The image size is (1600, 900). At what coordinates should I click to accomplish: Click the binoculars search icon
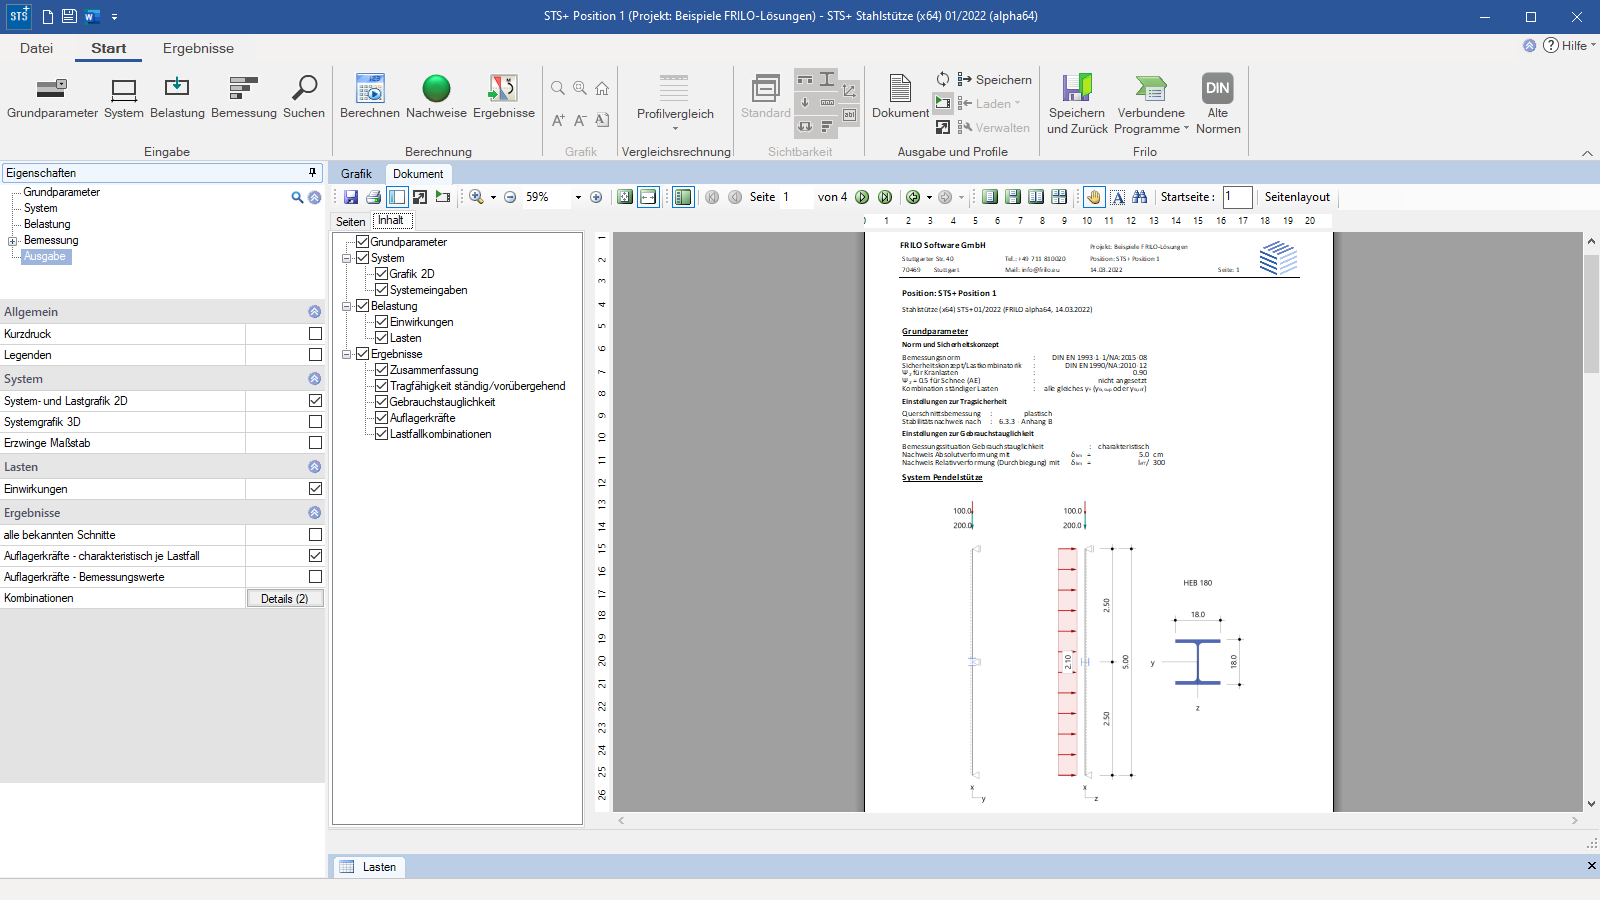[x=1140, y=197]
